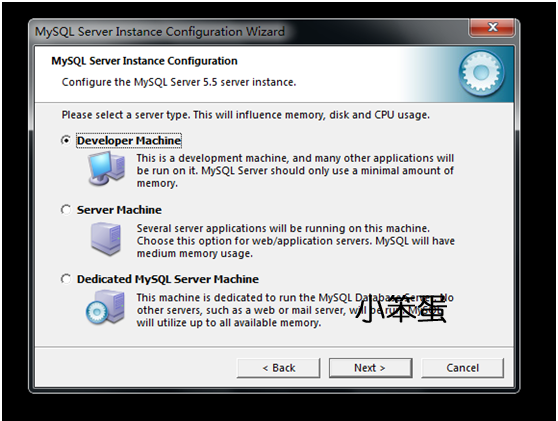Click the Server Machine description paragraph
Viewport: 558px width, 421px height.
pos(296,241)
